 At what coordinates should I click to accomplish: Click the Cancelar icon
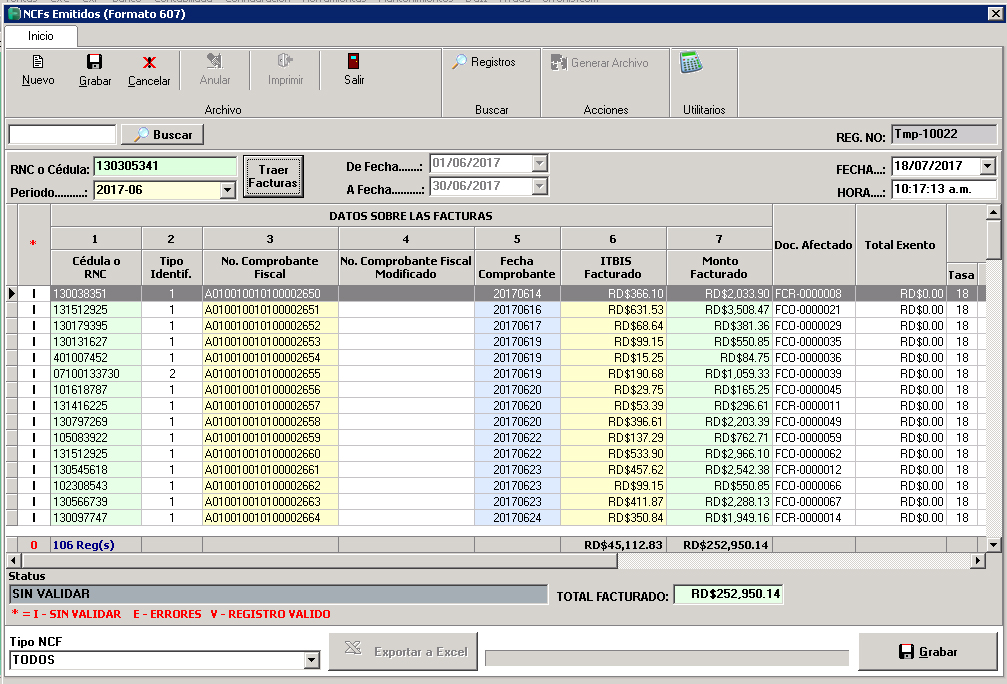tap(148, 69)
